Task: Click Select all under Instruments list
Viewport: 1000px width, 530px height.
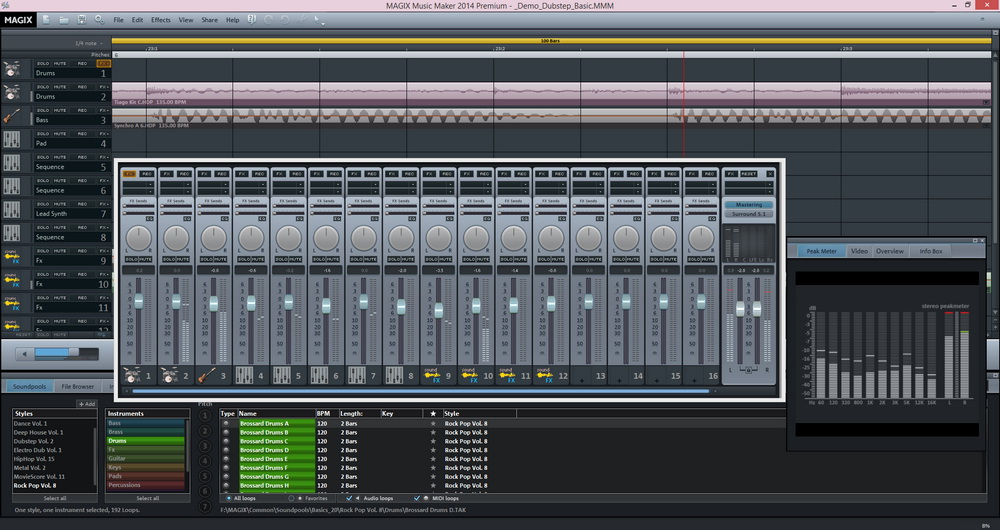Action: [147, 498]
